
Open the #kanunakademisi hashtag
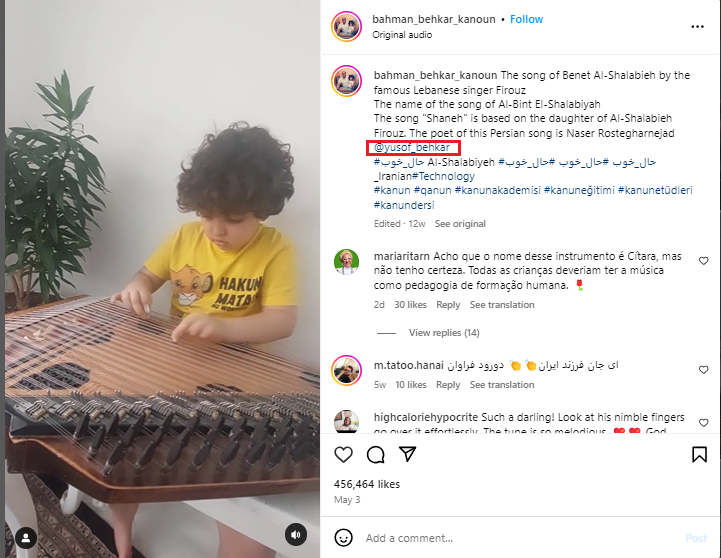[498, 190]
